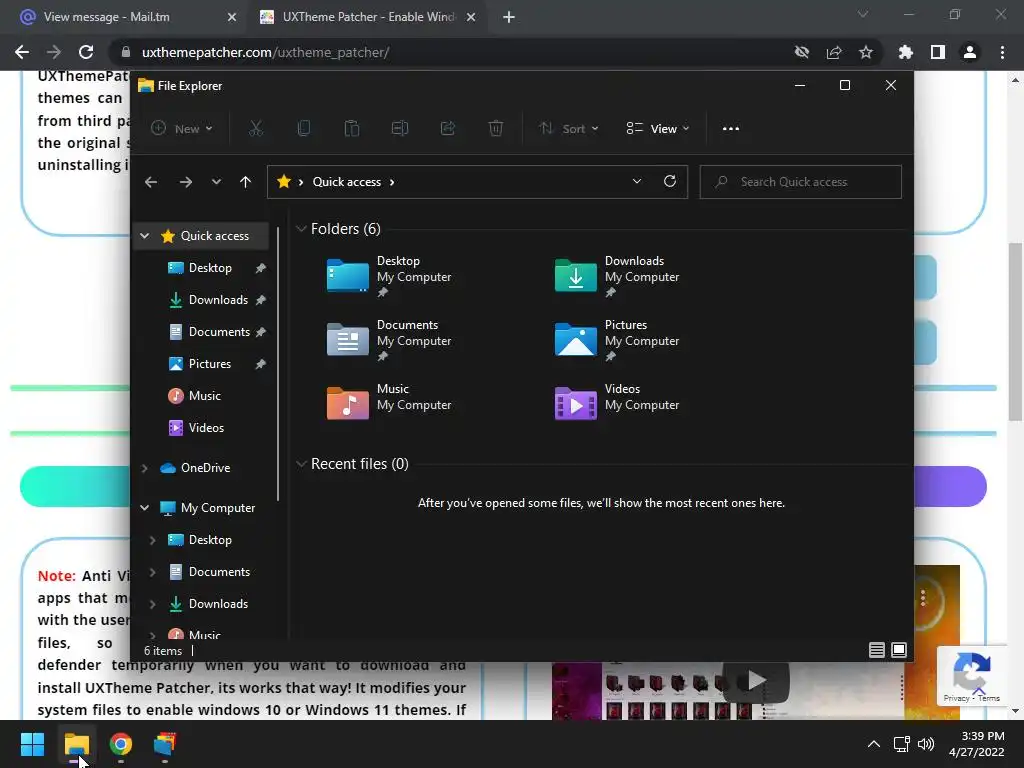1024x768 pixels.
Task: Expand Downloads under My Computer
Action: click(152, 604)
